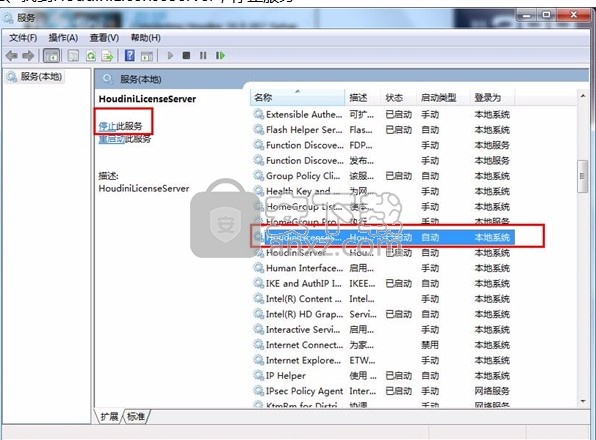596x440 pixels.
Task: Open the 文件(F) menu
Action: (23, 38)
